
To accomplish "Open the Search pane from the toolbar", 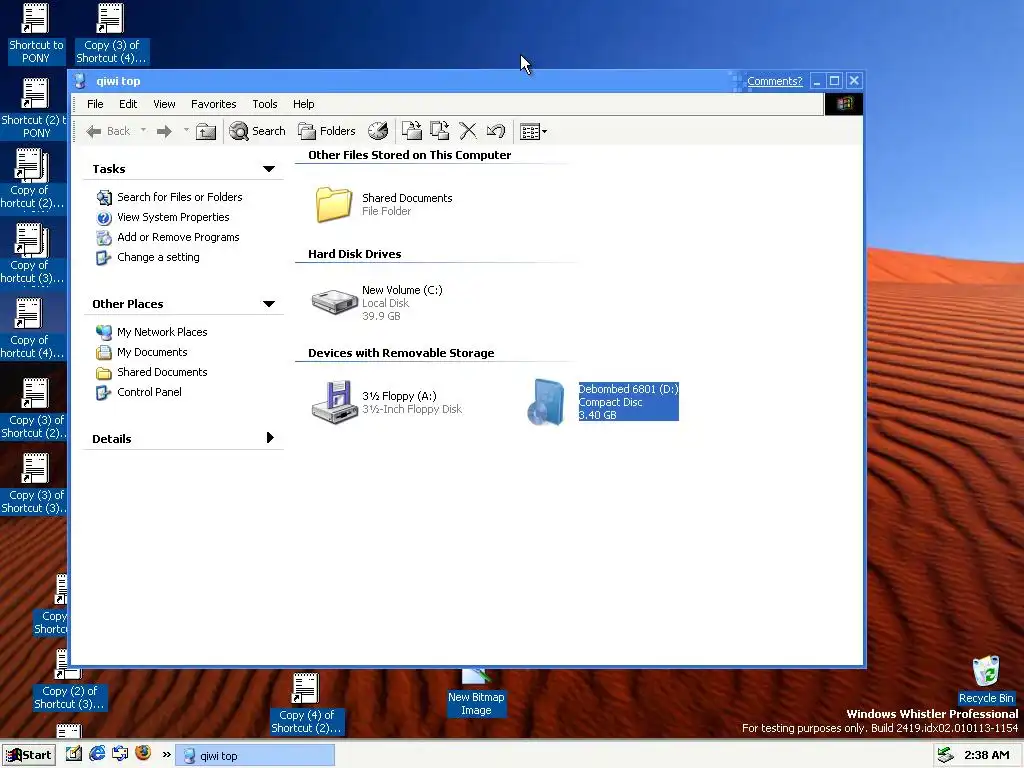I will [x=257, y=131].
